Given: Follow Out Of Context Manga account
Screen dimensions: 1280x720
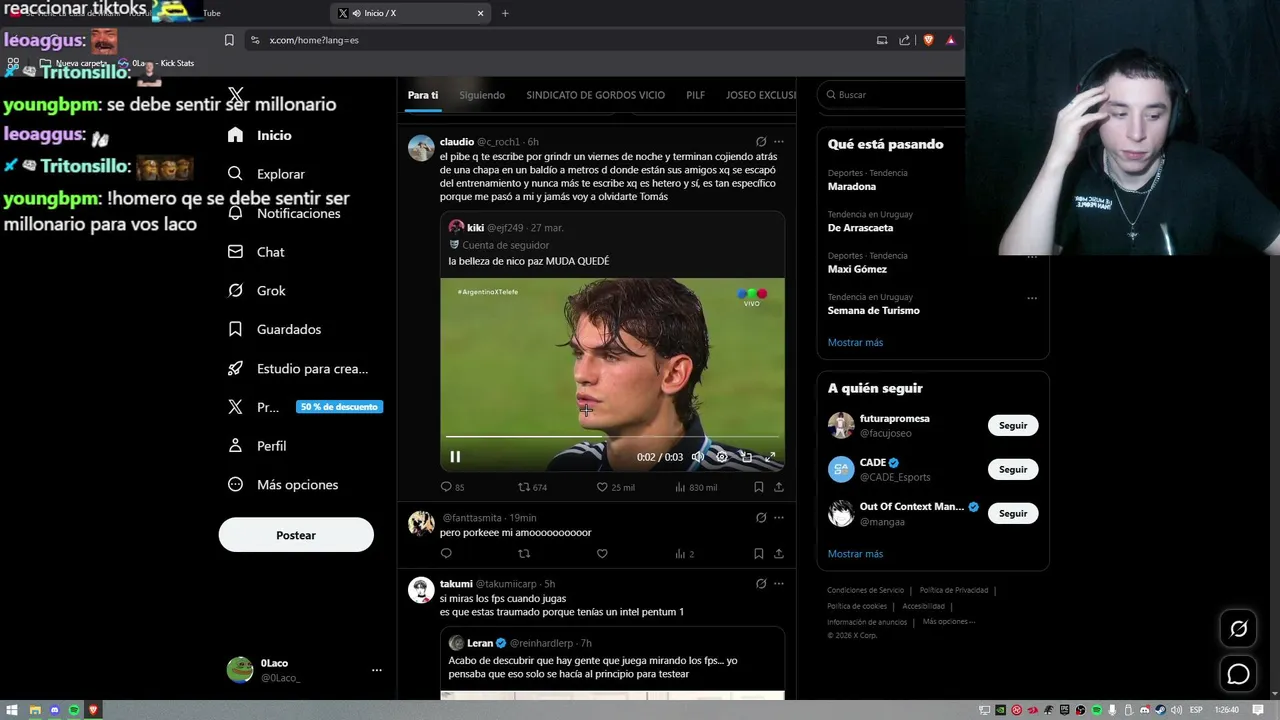Looking at the screenshot, I should pyautogui.click(x=1013, y=514).
